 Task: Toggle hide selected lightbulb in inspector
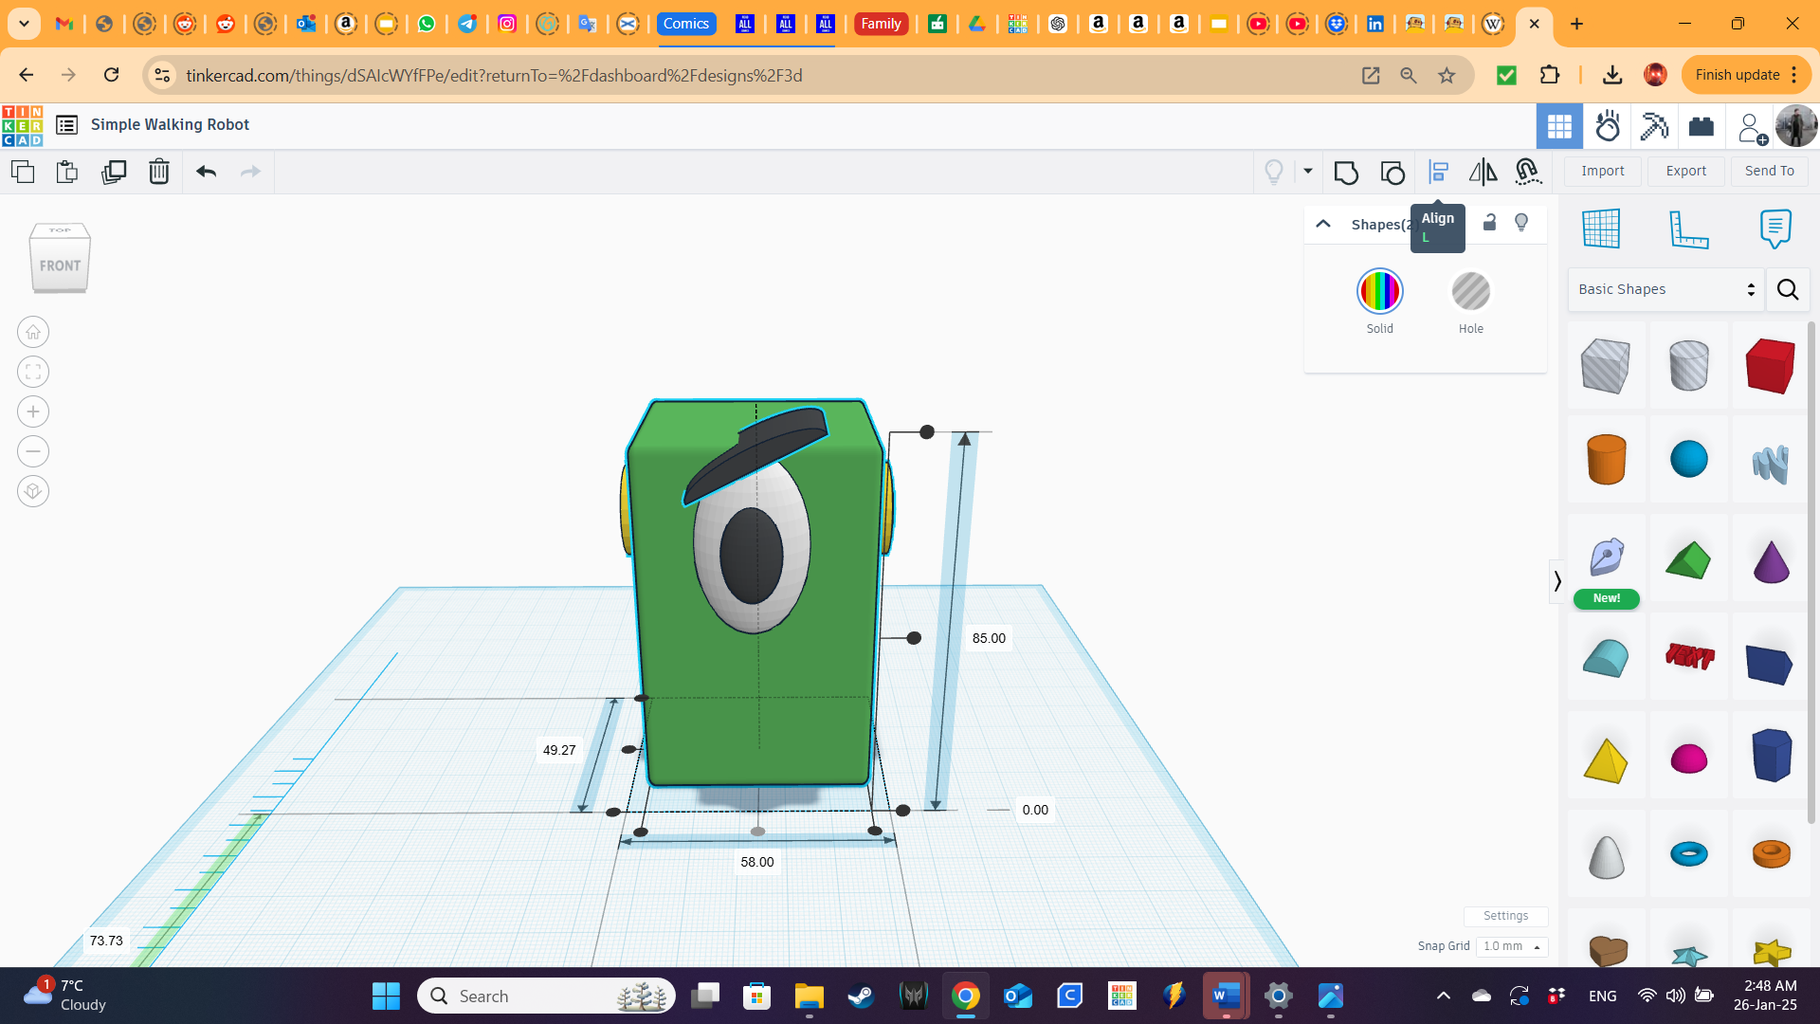click(x=1521, y=222)
